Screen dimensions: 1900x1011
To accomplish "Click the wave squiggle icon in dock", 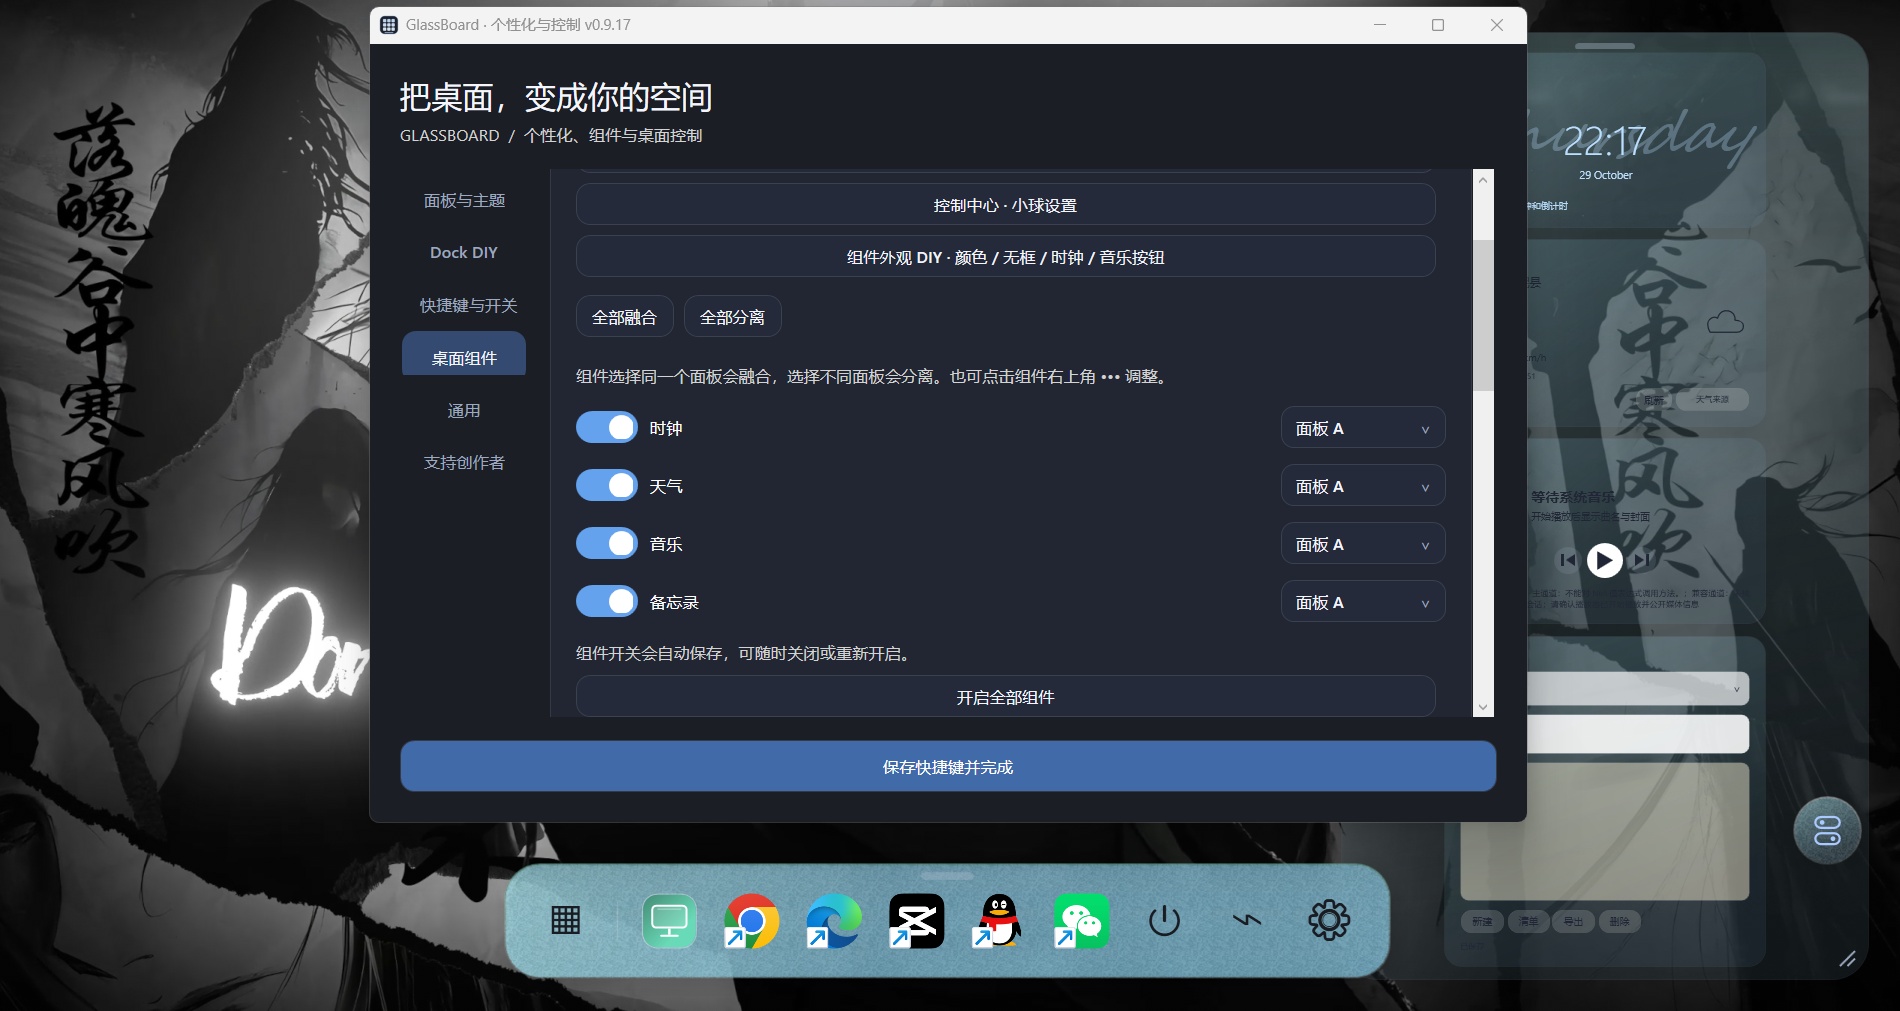I will click(1247, 920).
